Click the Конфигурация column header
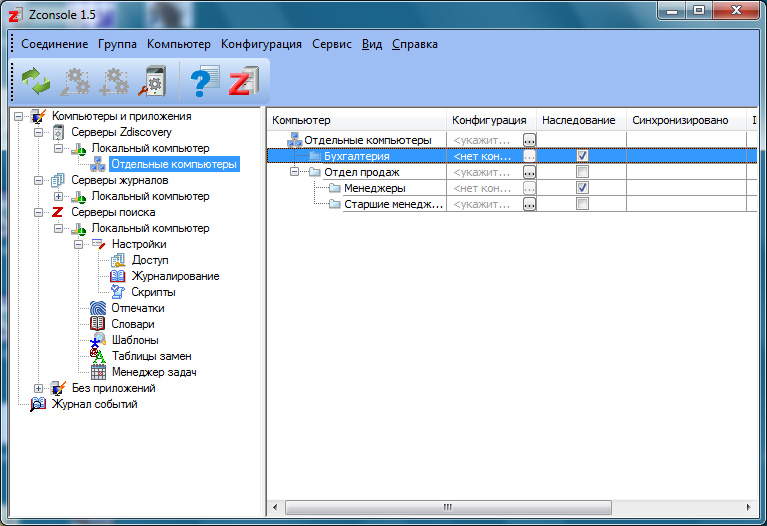Viewport: 767px width, 526px height. [x=491, y=120]
